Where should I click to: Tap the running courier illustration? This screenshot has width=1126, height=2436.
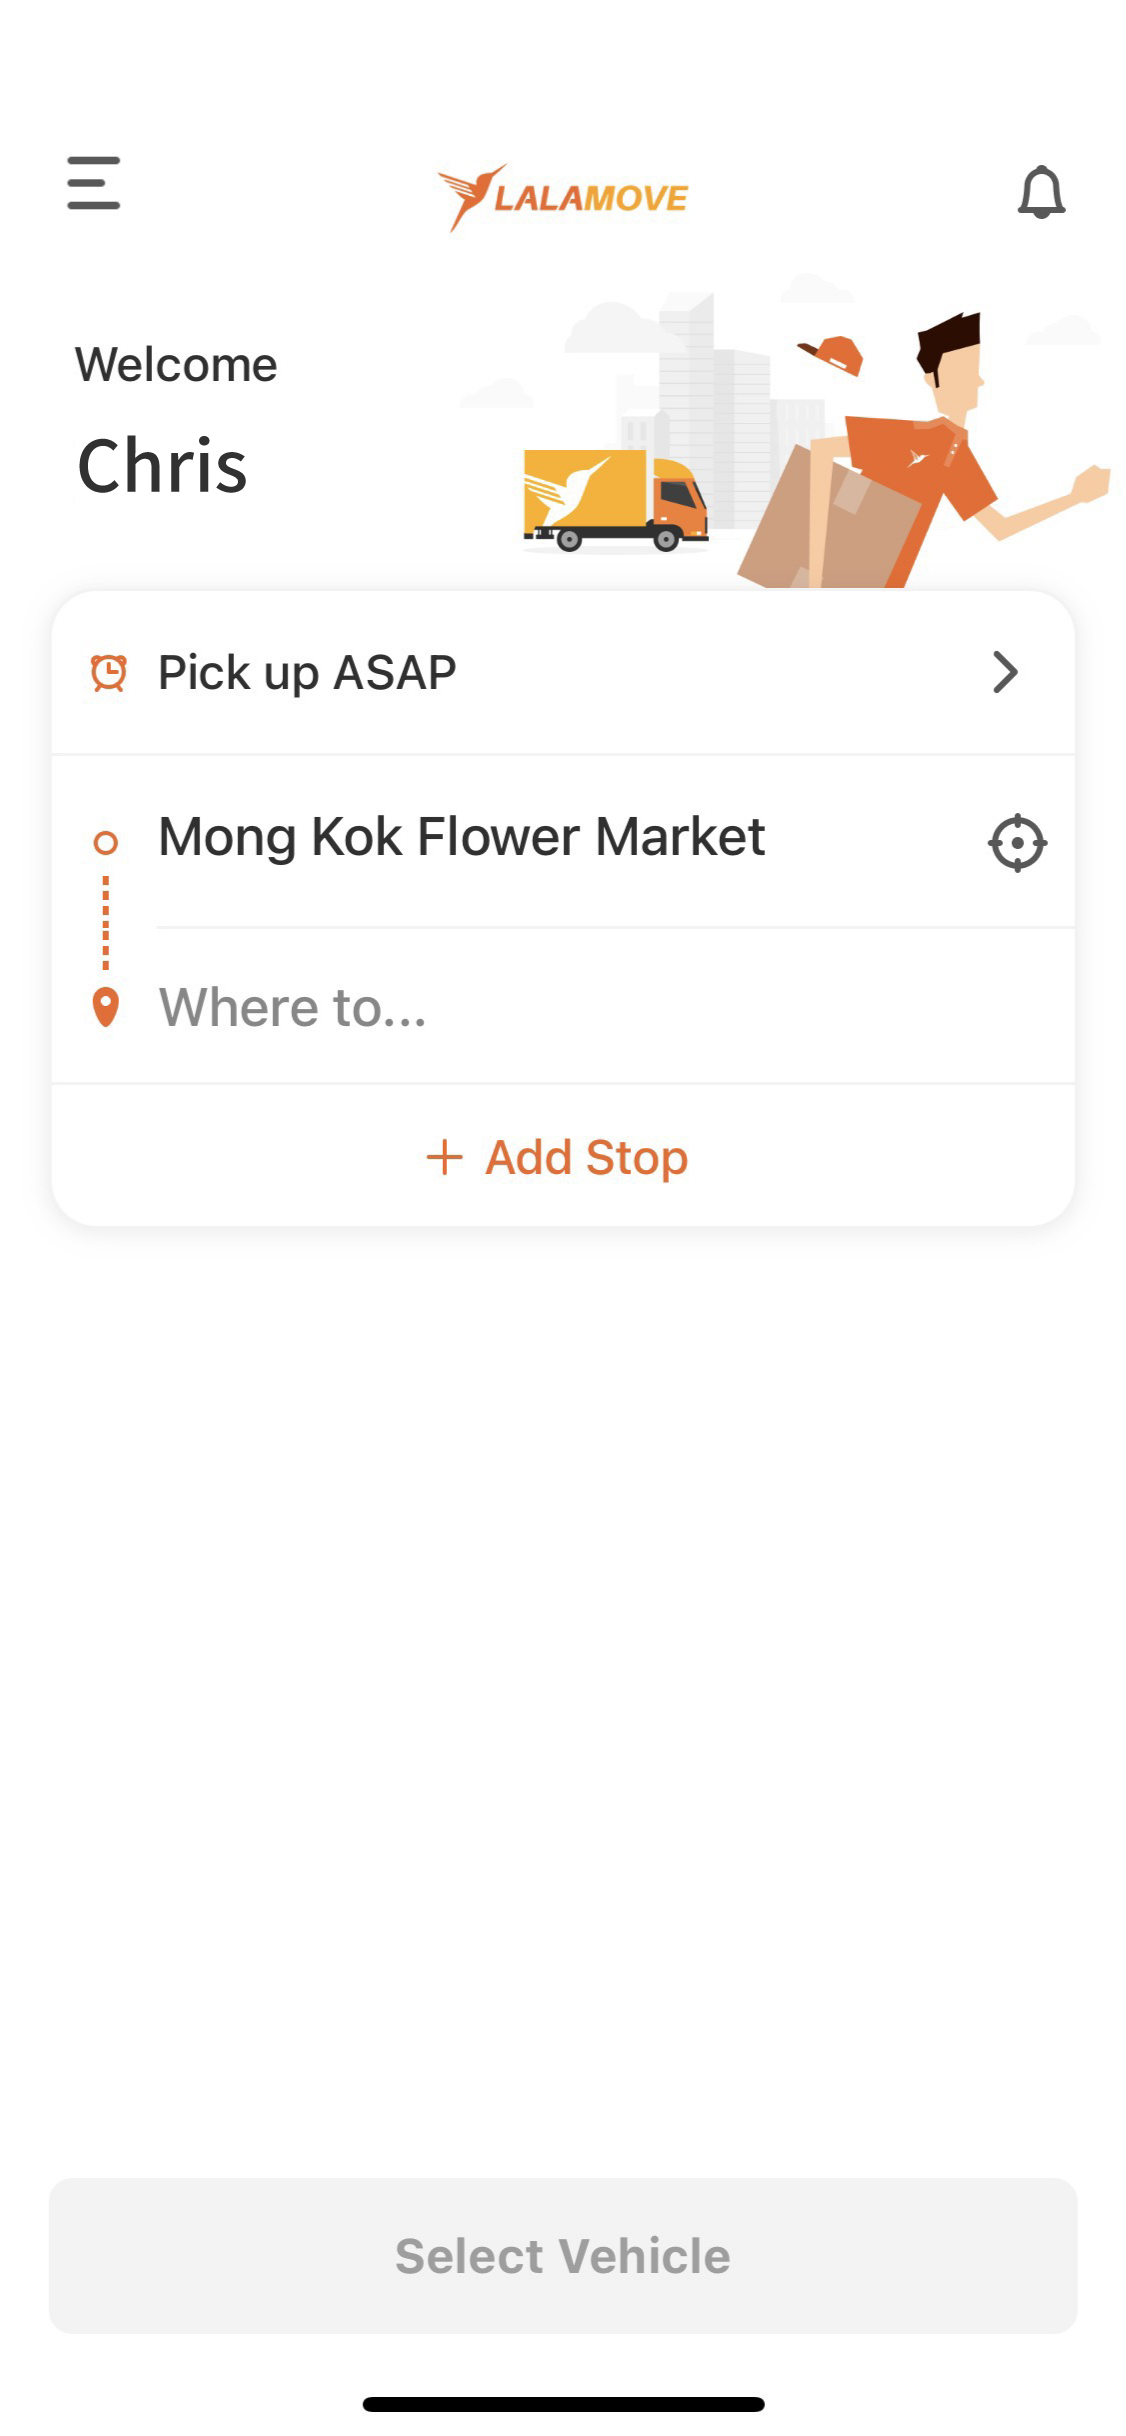925,450
